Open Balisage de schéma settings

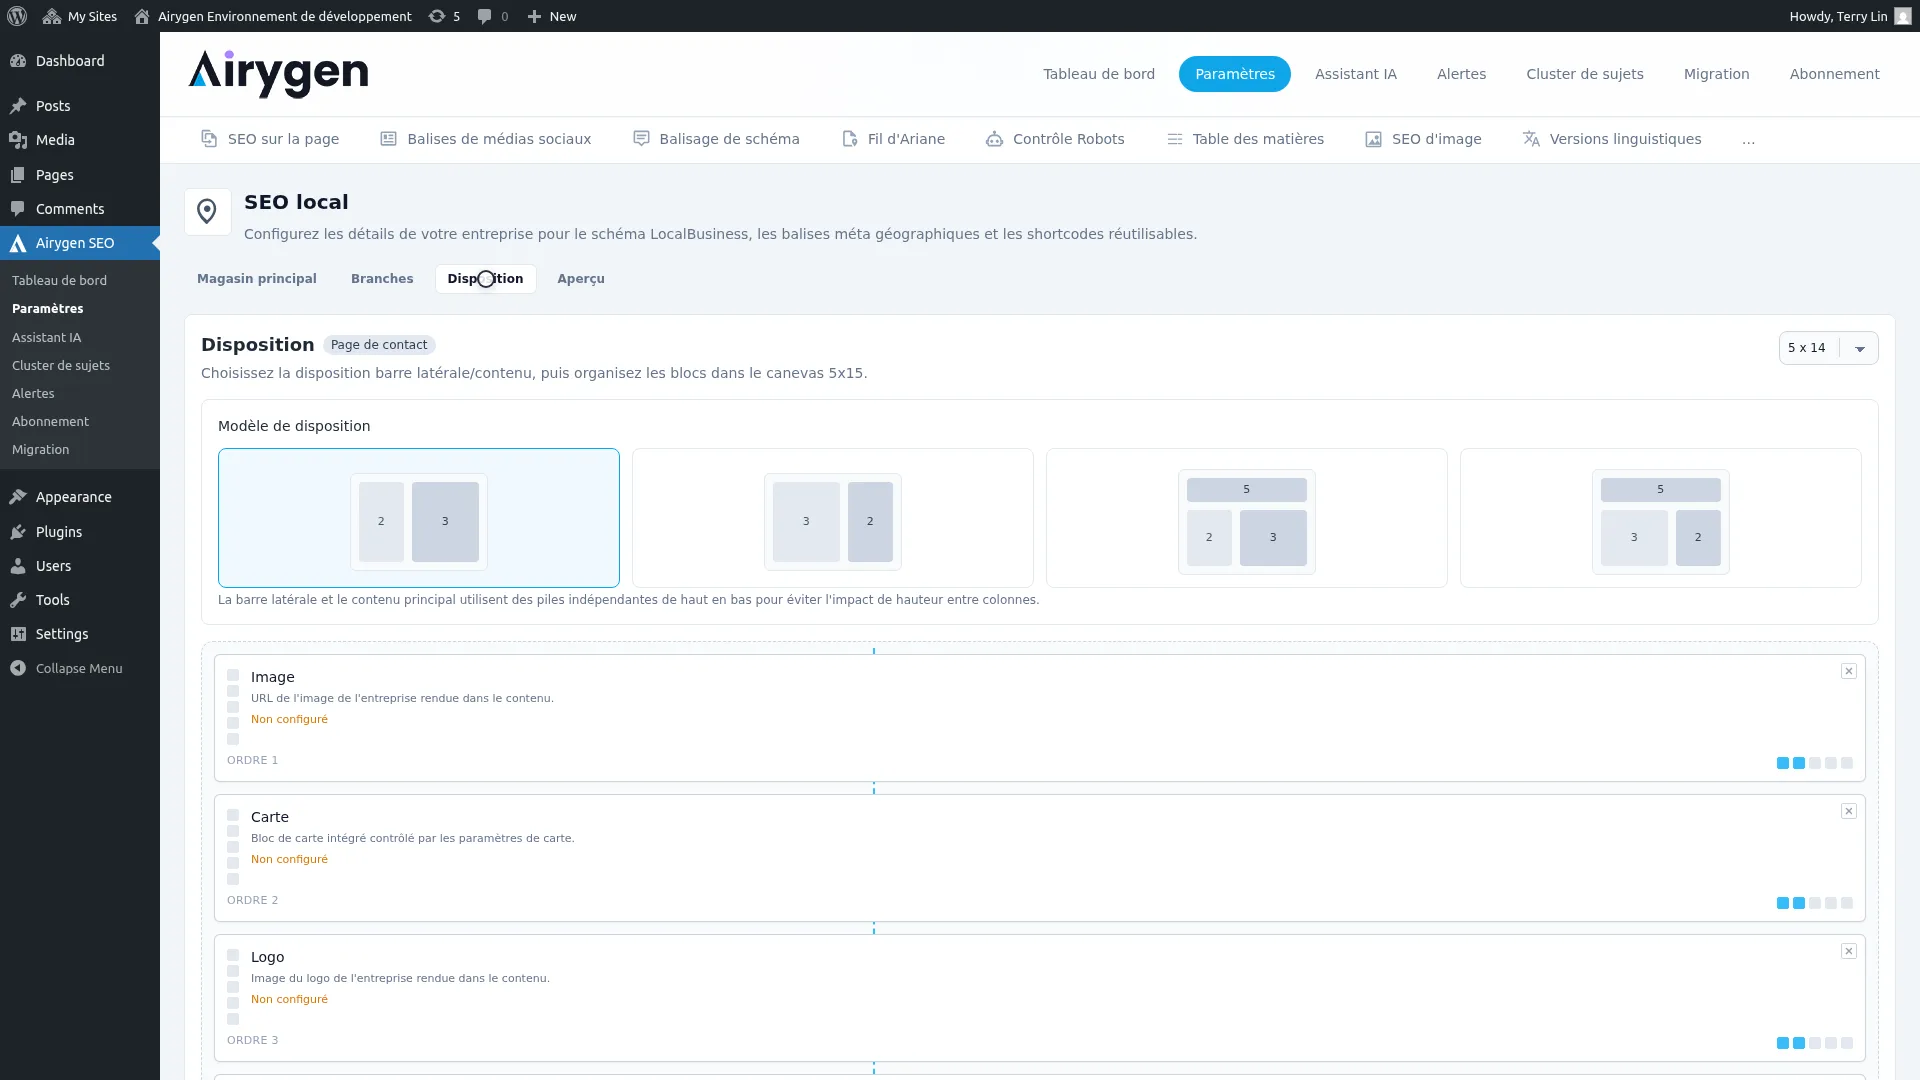click(717, 139)
